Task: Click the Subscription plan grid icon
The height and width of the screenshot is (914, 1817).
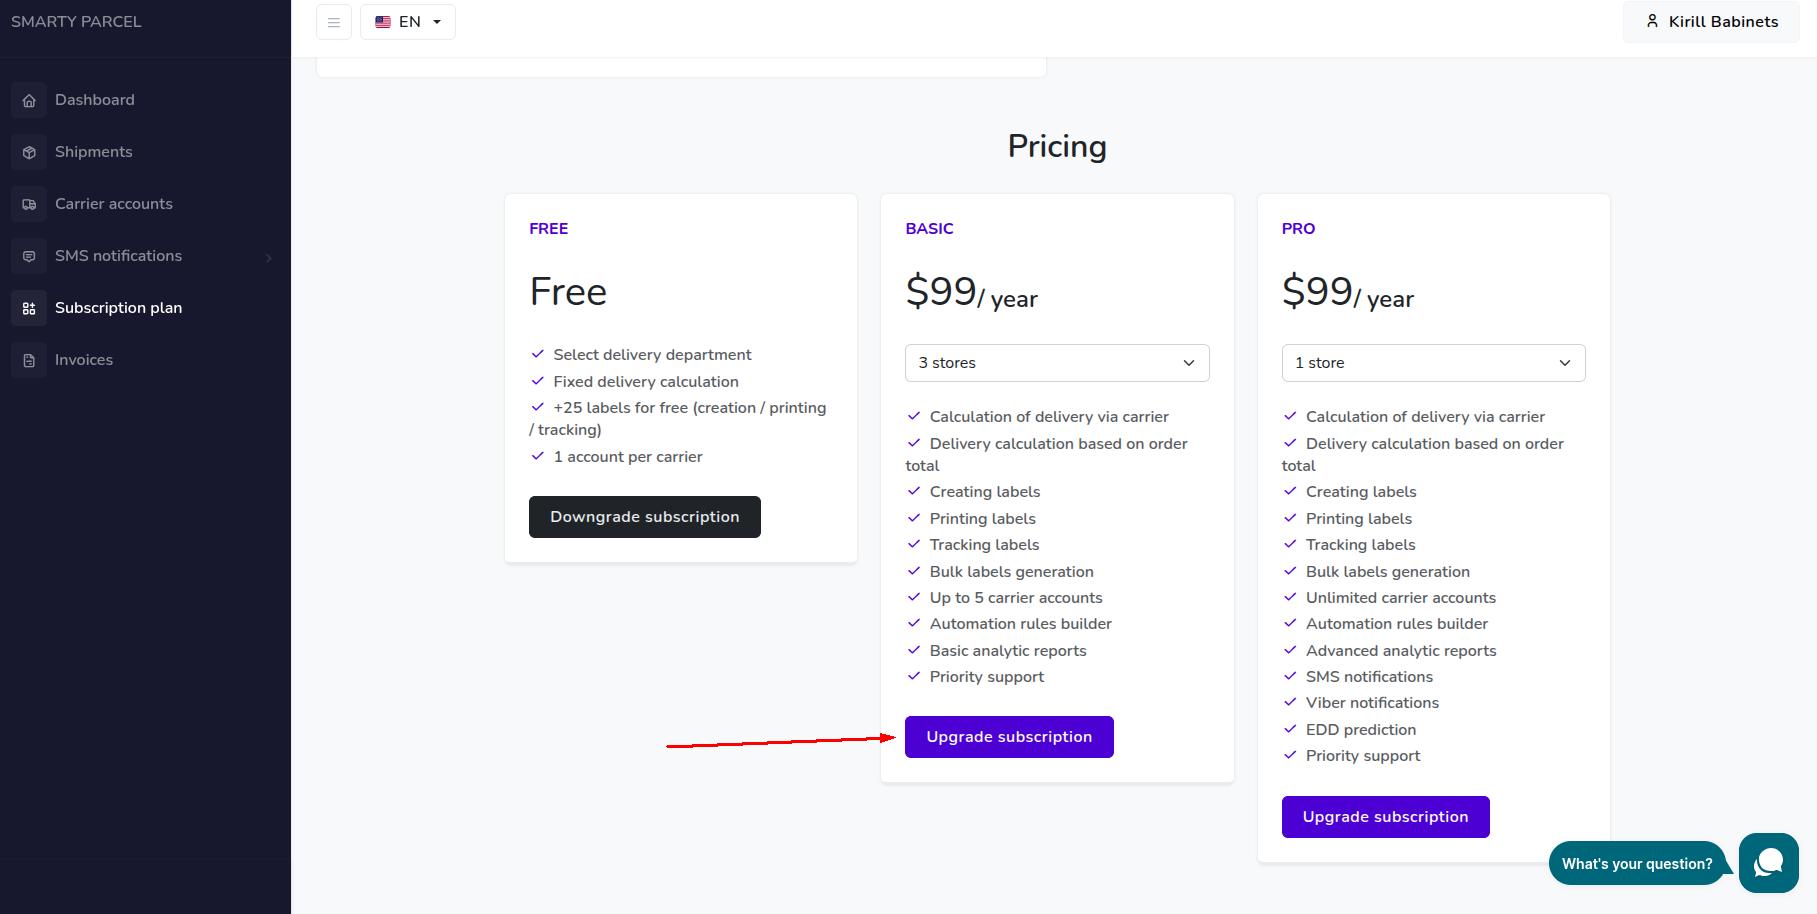Action: pyautogui.click(x=29, y=308)
